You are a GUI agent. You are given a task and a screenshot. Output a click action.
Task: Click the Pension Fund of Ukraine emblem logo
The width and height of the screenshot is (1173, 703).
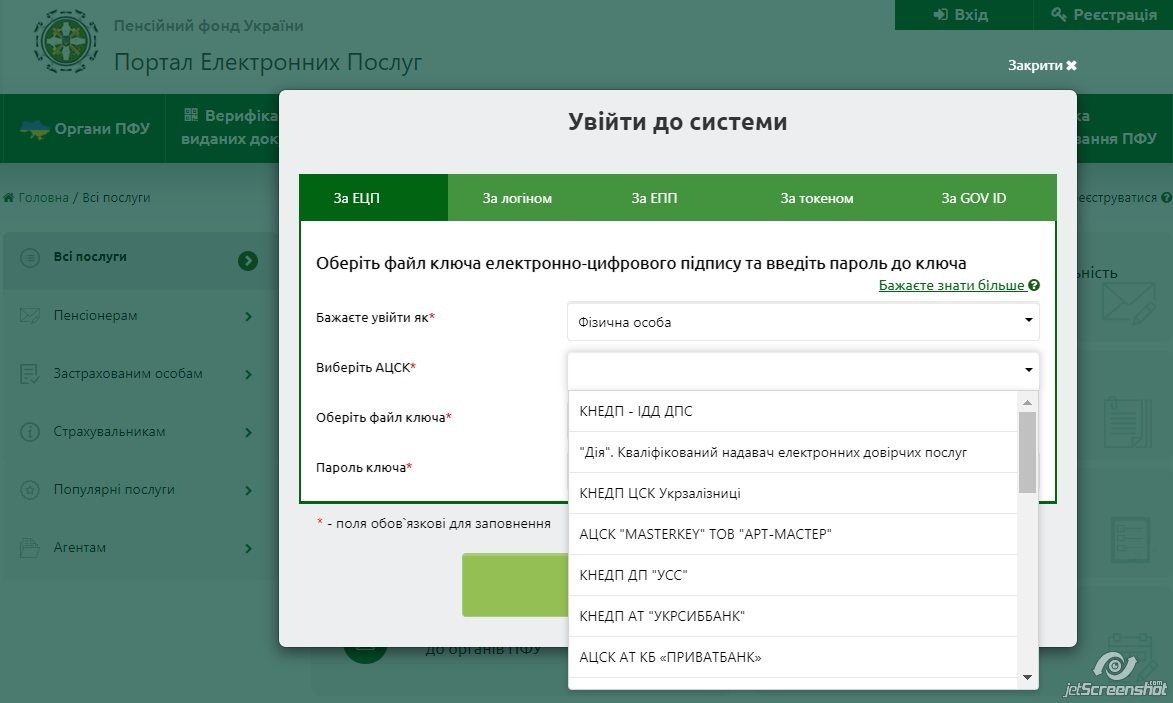66,41
